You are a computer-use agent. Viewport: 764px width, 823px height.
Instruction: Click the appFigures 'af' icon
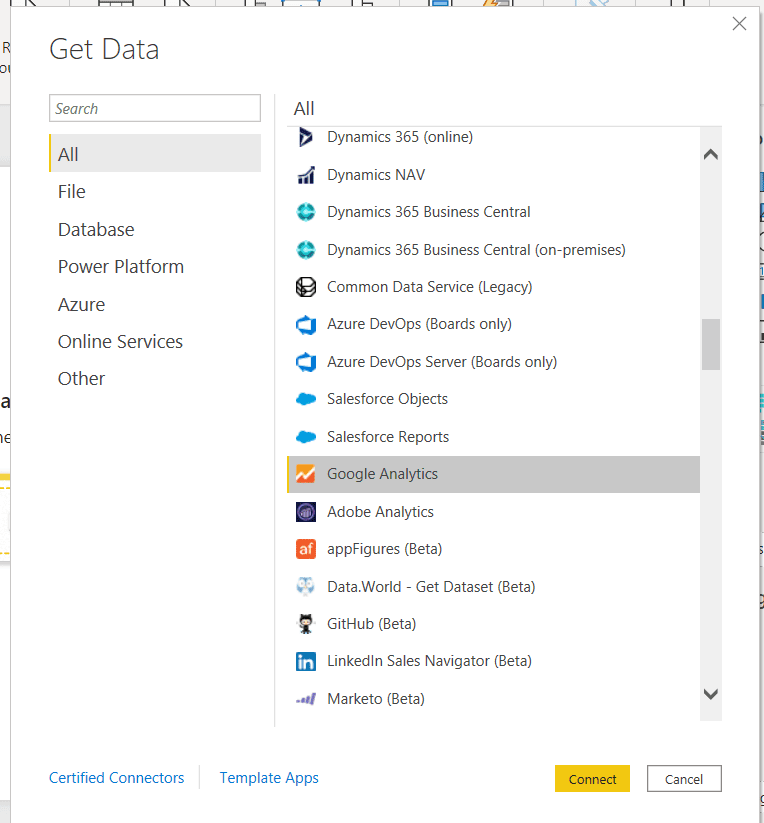306,549
